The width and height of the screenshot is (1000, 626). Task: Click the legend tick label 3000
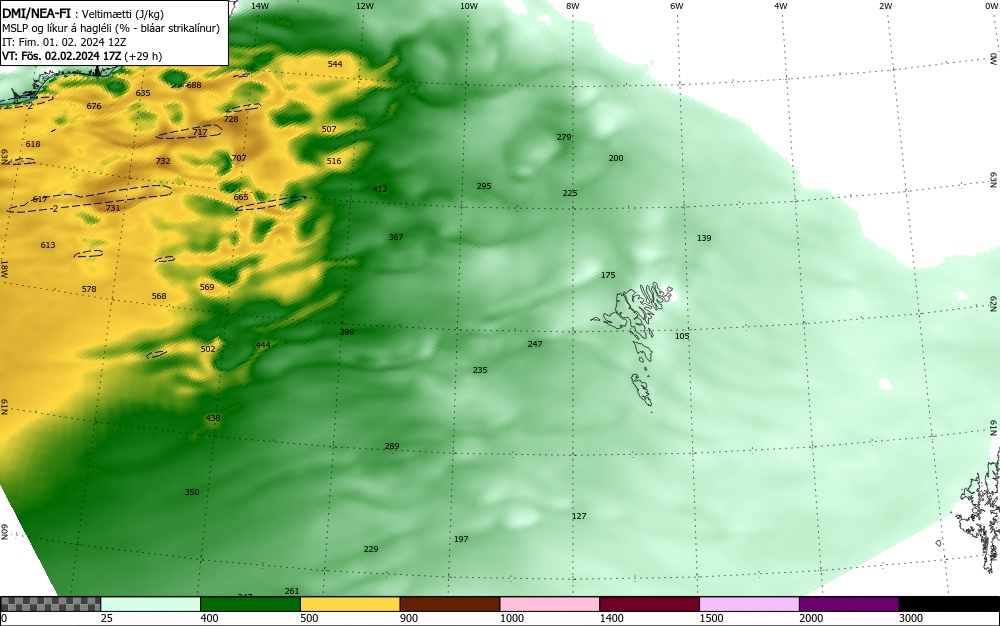pos(911,618)
